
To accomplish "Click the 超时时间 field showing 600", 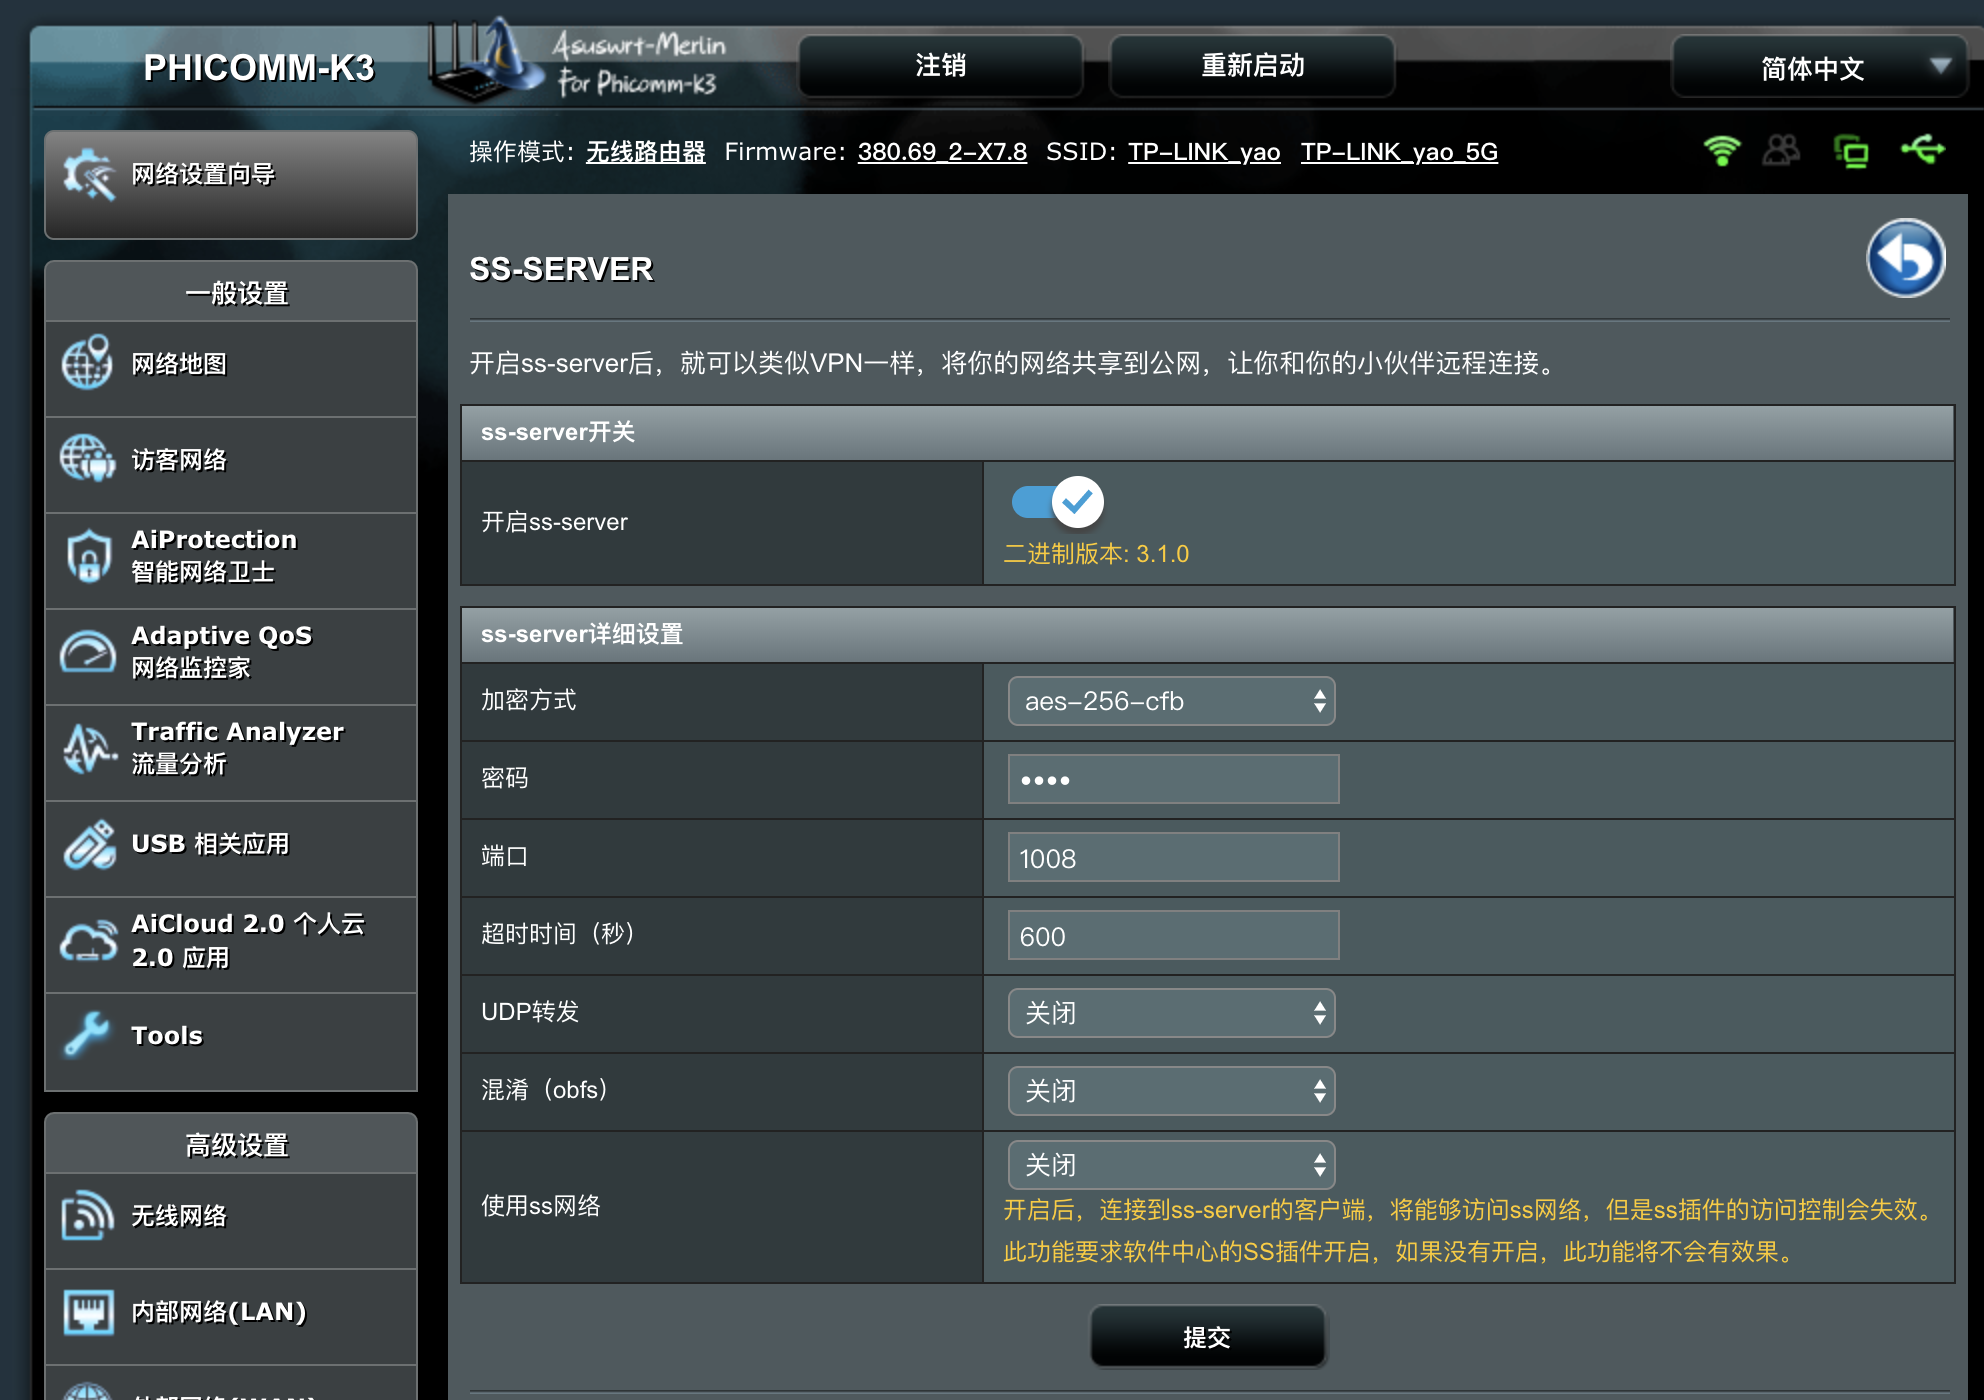I will click(x=1174, y=935).
